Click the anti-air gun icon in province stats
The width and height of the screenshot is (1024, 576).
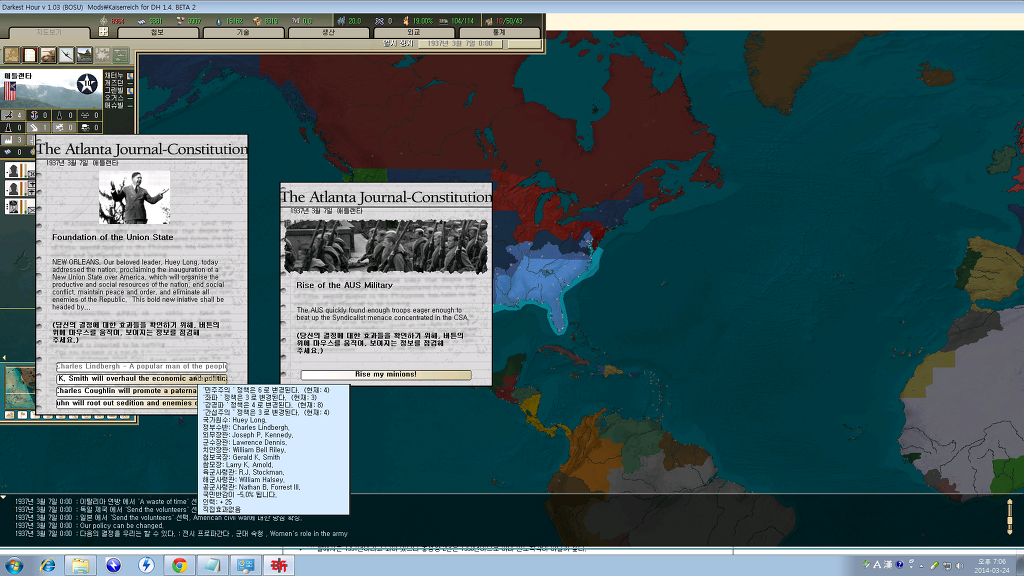point(8,115)
